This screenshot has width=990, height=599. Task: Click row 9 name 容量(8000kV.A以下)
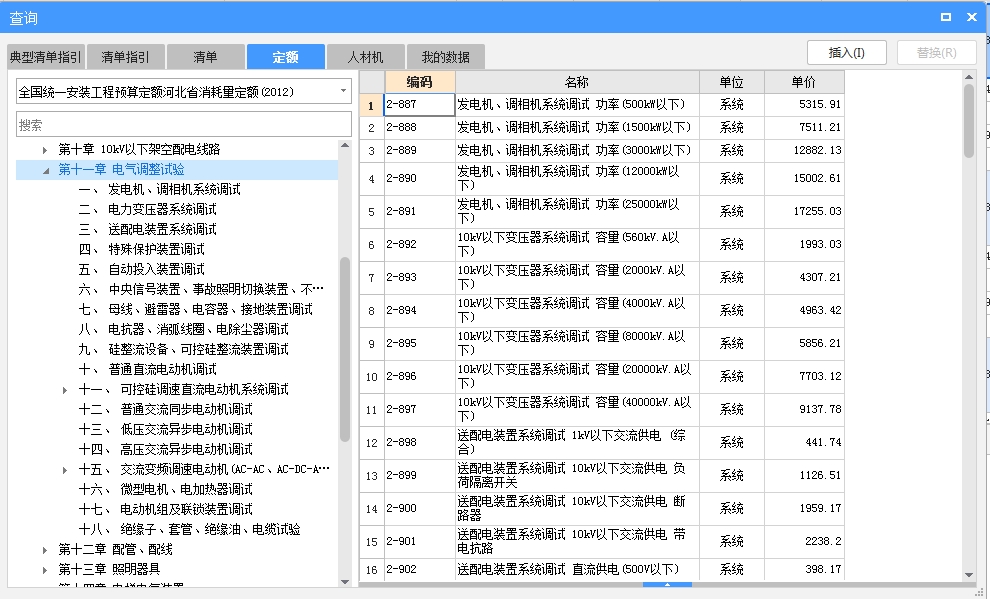point(577,343)
